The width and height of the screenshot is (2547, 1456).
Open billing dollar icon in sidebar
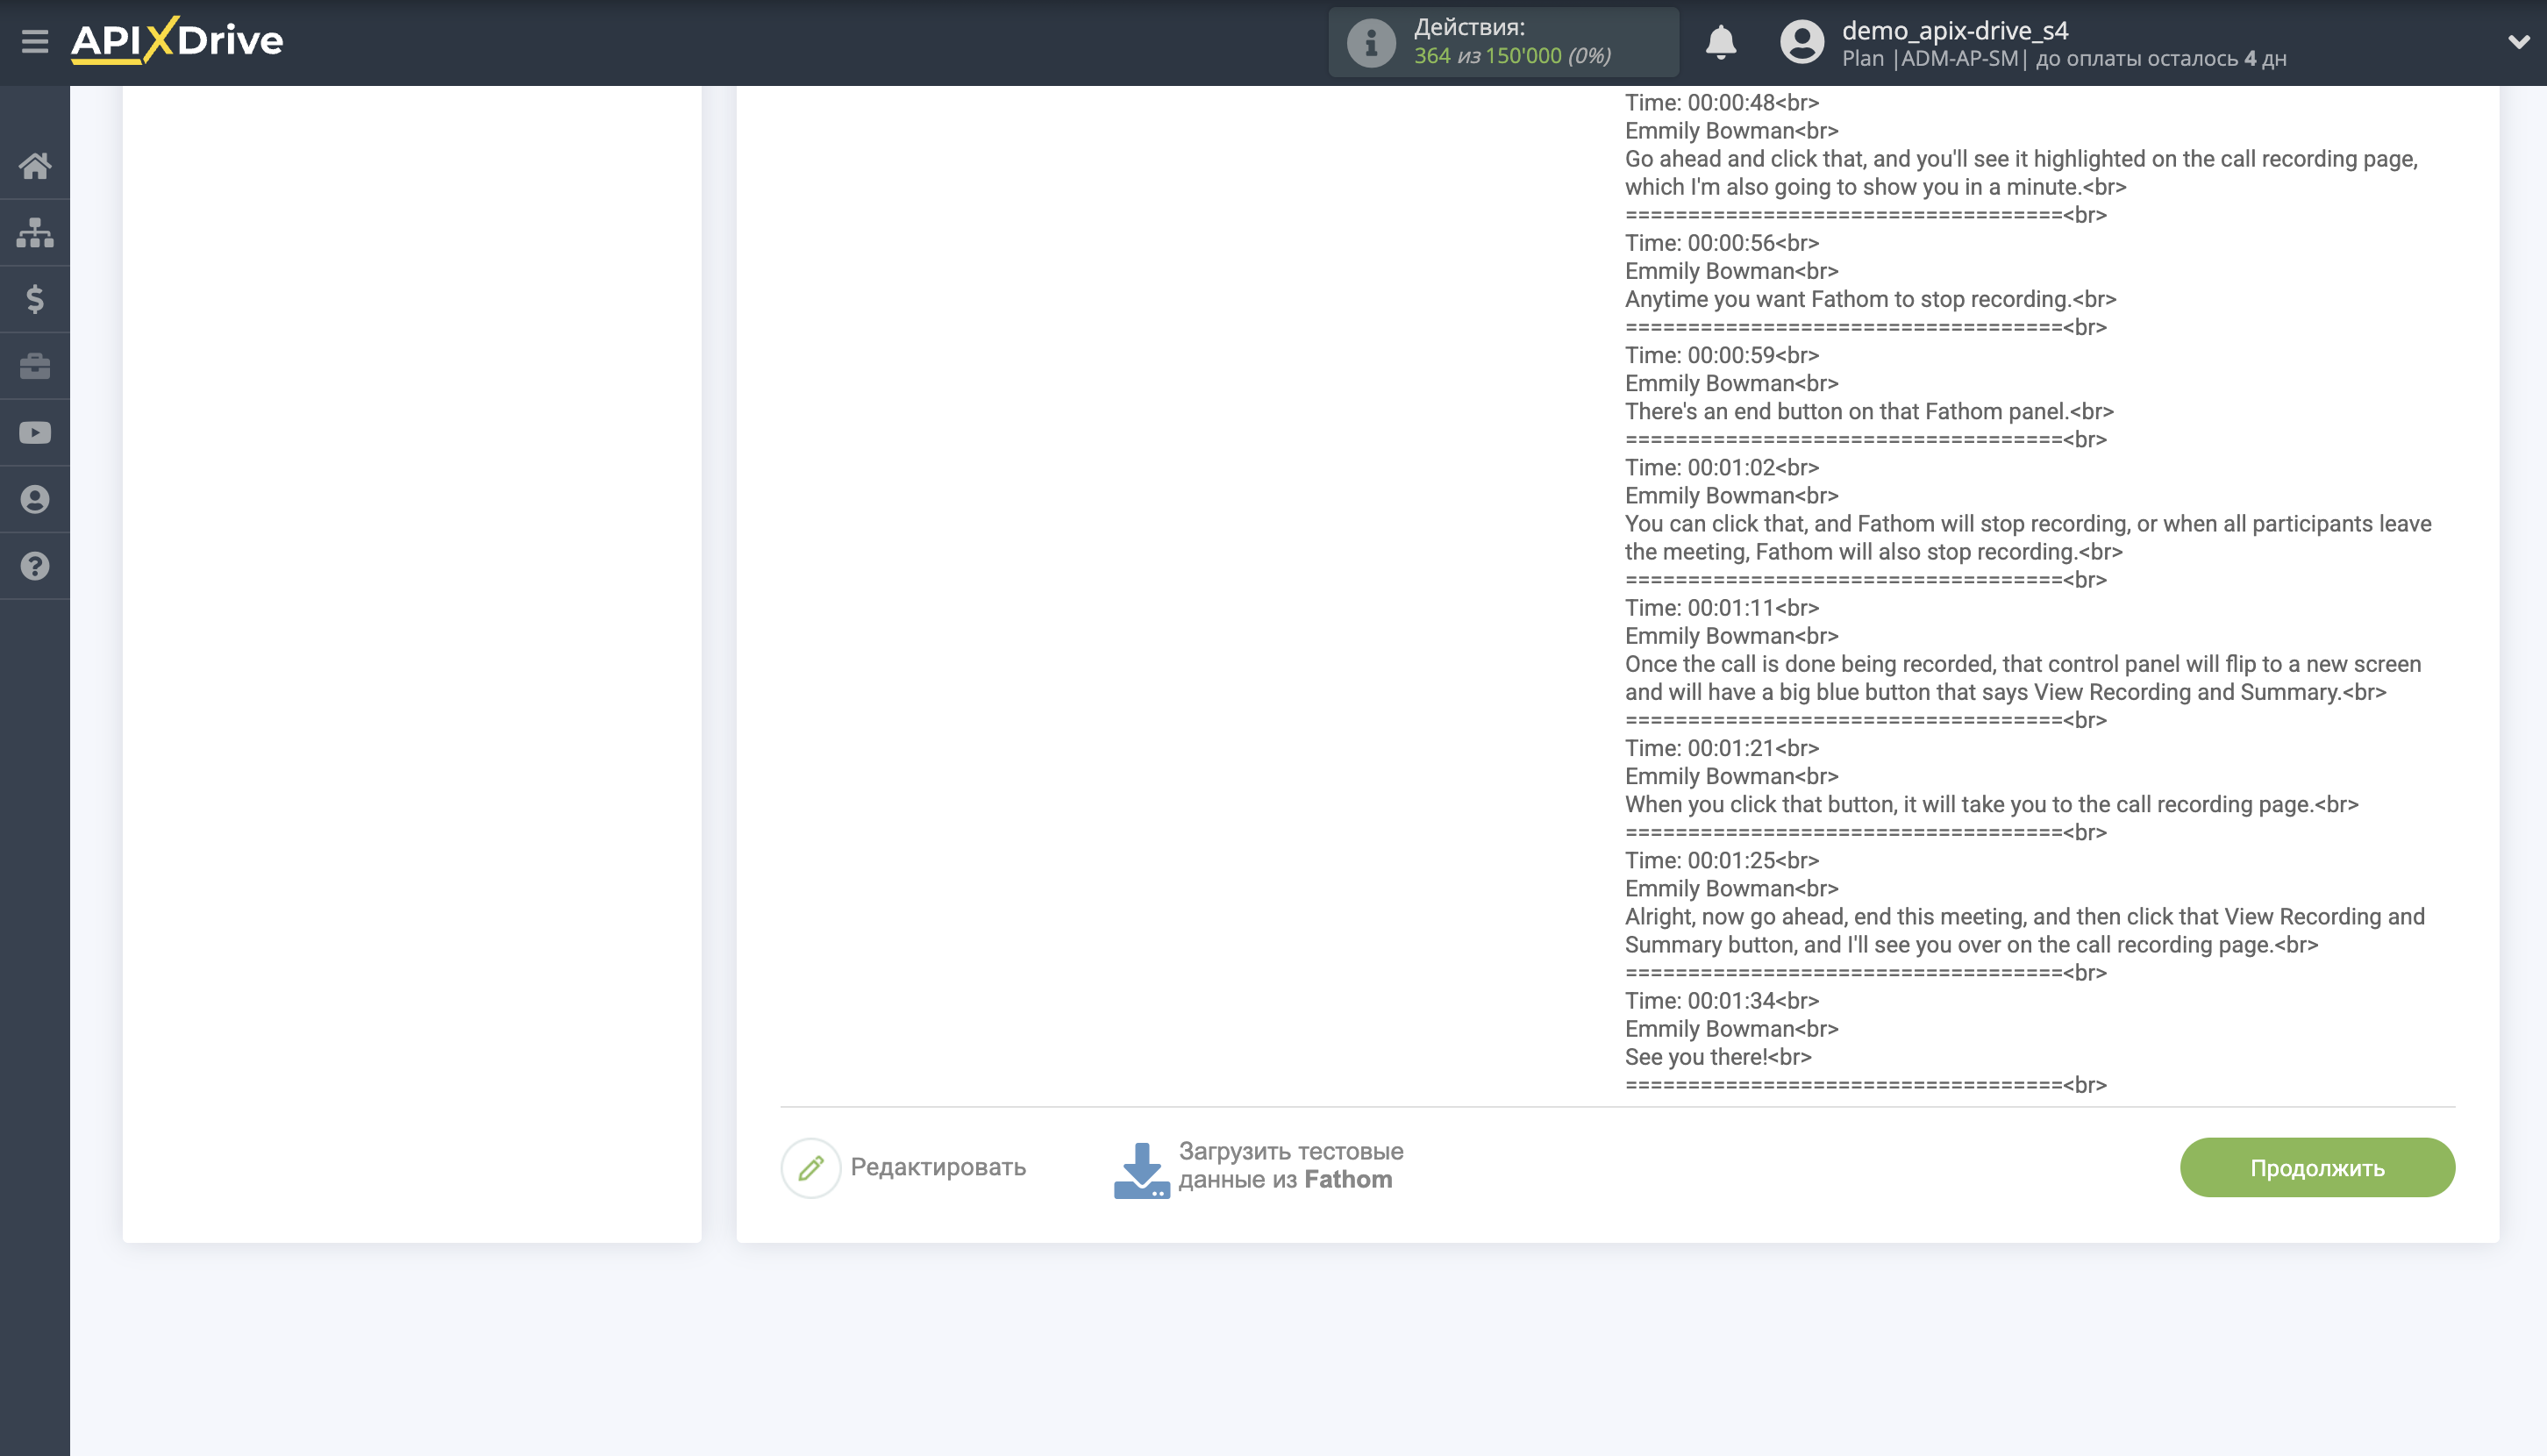[x=35, y=299]
